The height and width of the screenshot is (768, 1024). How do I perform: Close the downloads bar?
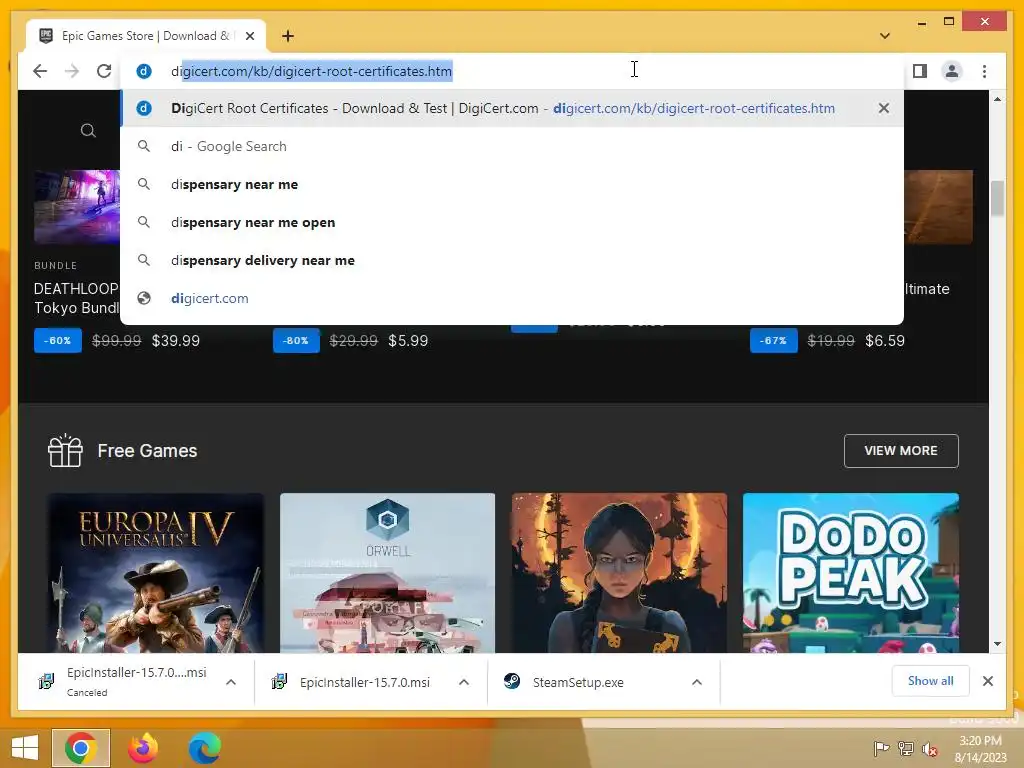(988, 681)
